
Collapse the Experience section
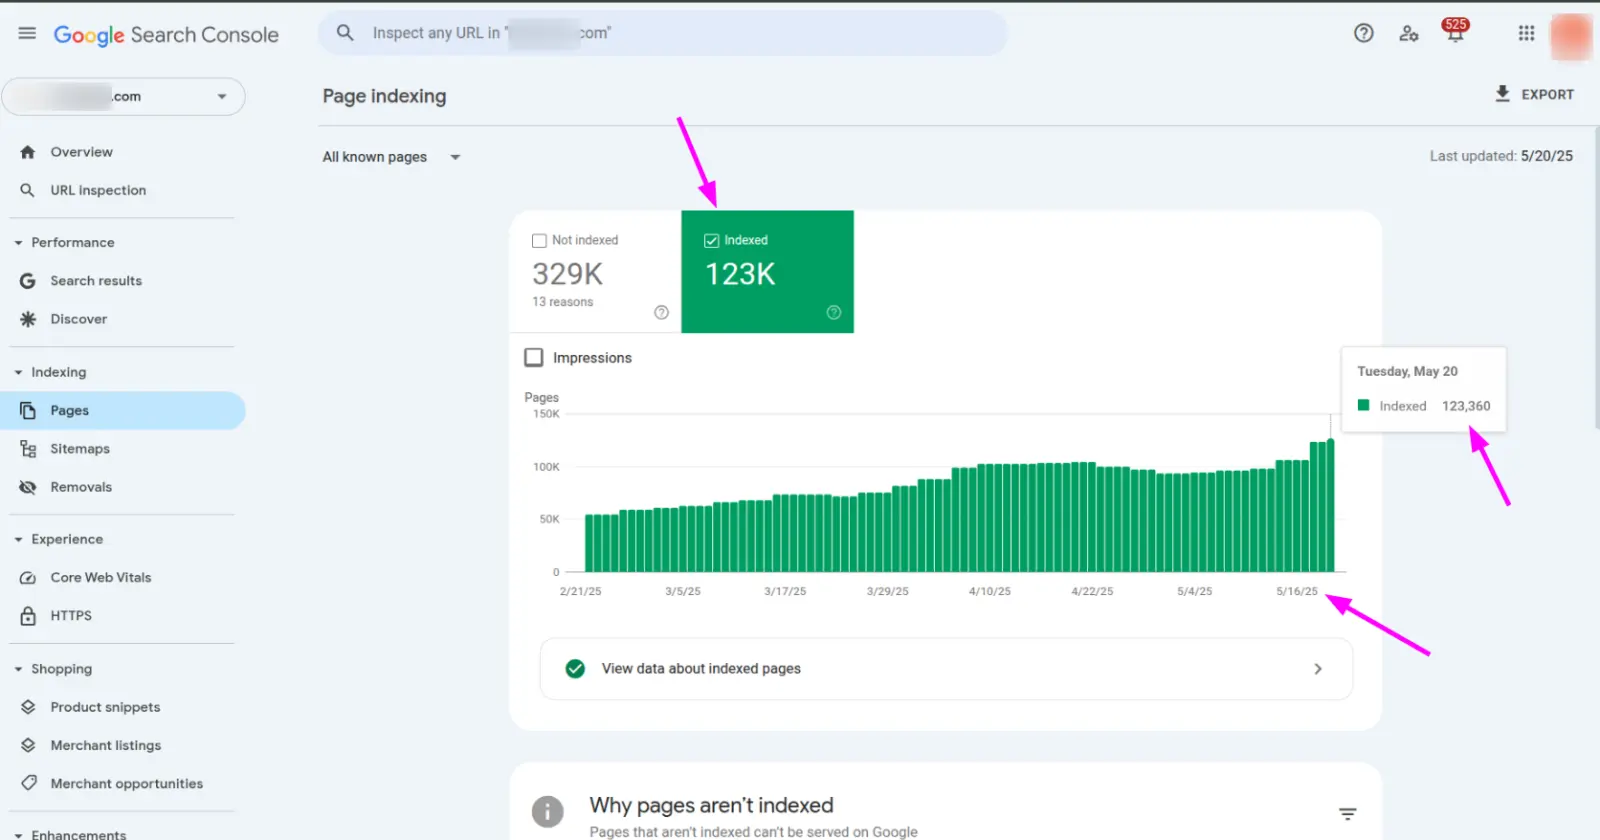pos(18,539)
